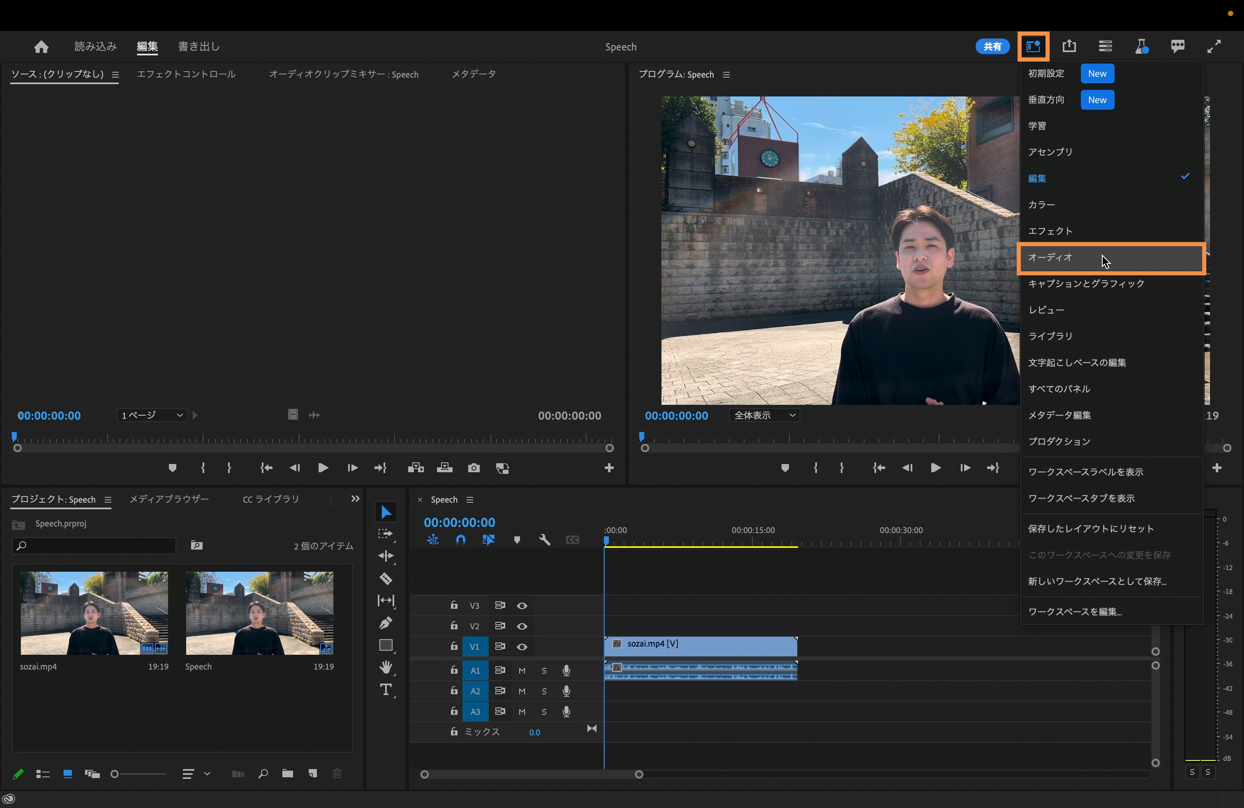
Task: Open Source monitor page dropdown
Action: (152, 415)
